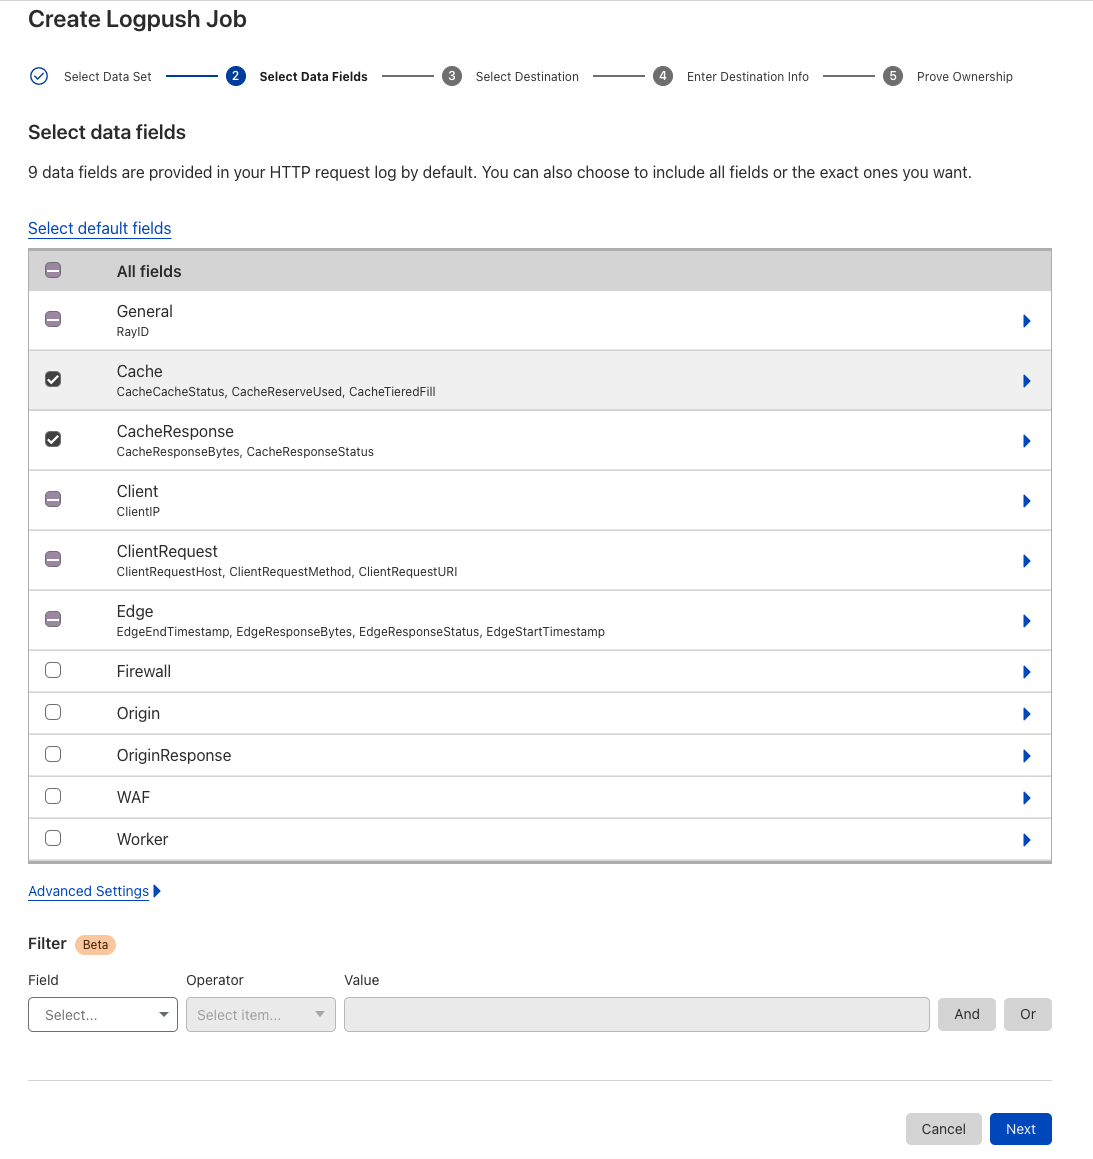The image size is (1093, 1159).
Task: Click the Next button
Action: tap(1020, 1128)
